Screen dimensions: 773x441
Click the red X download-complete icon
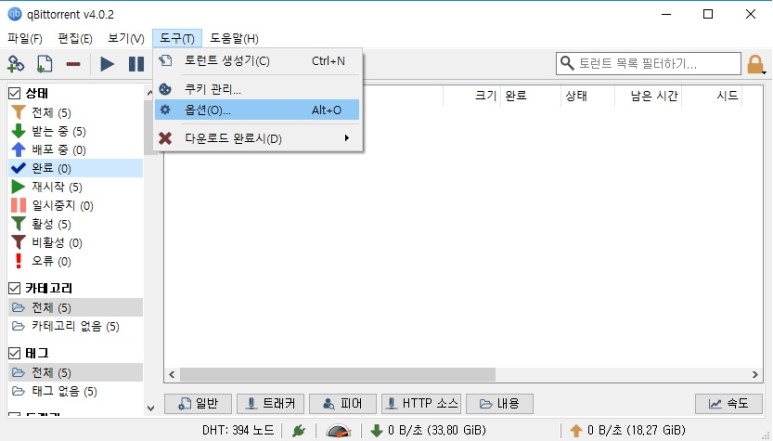165,138
